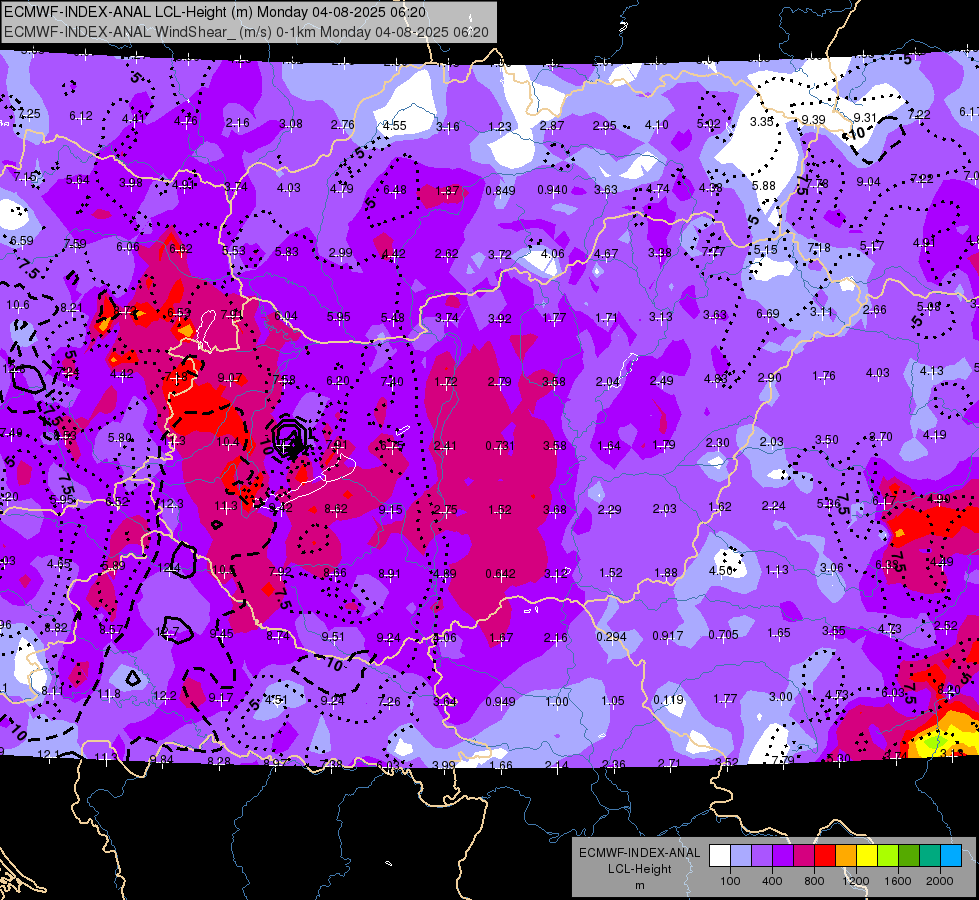This screenshot has width=979, height=900.
Task: Click the white legend color swatch
Action: click(720, 856)
